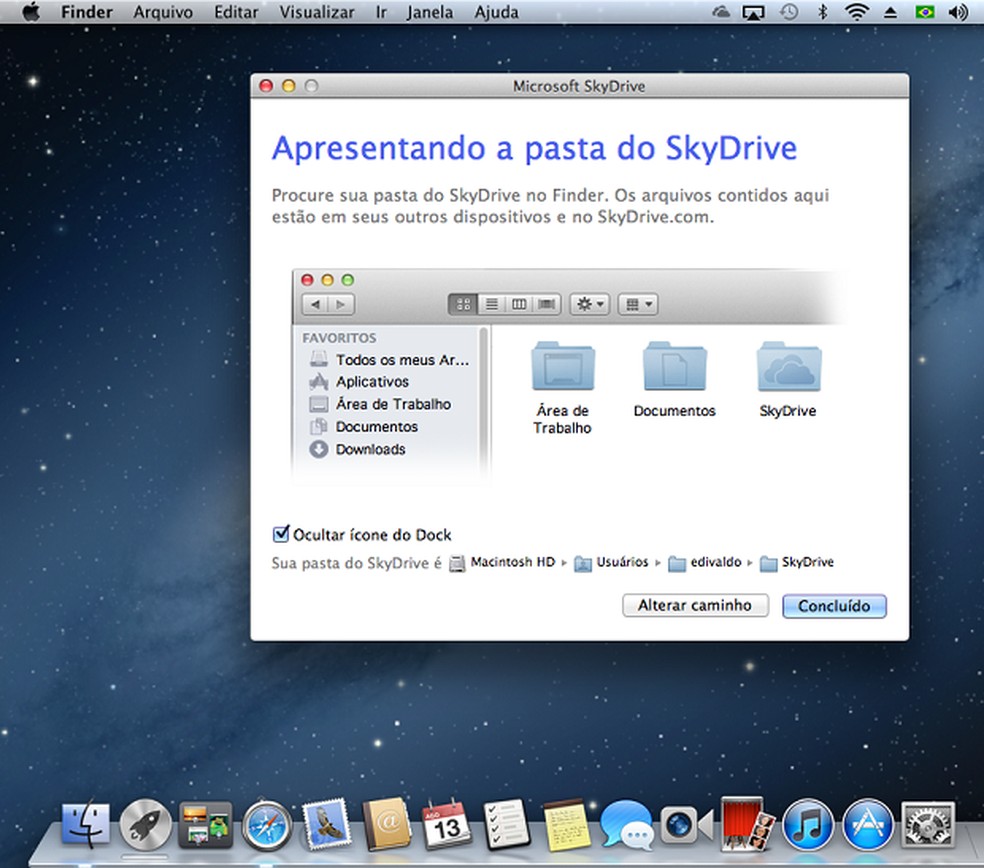Open the Apple menu
984x868 pixels.
point(30,13)
